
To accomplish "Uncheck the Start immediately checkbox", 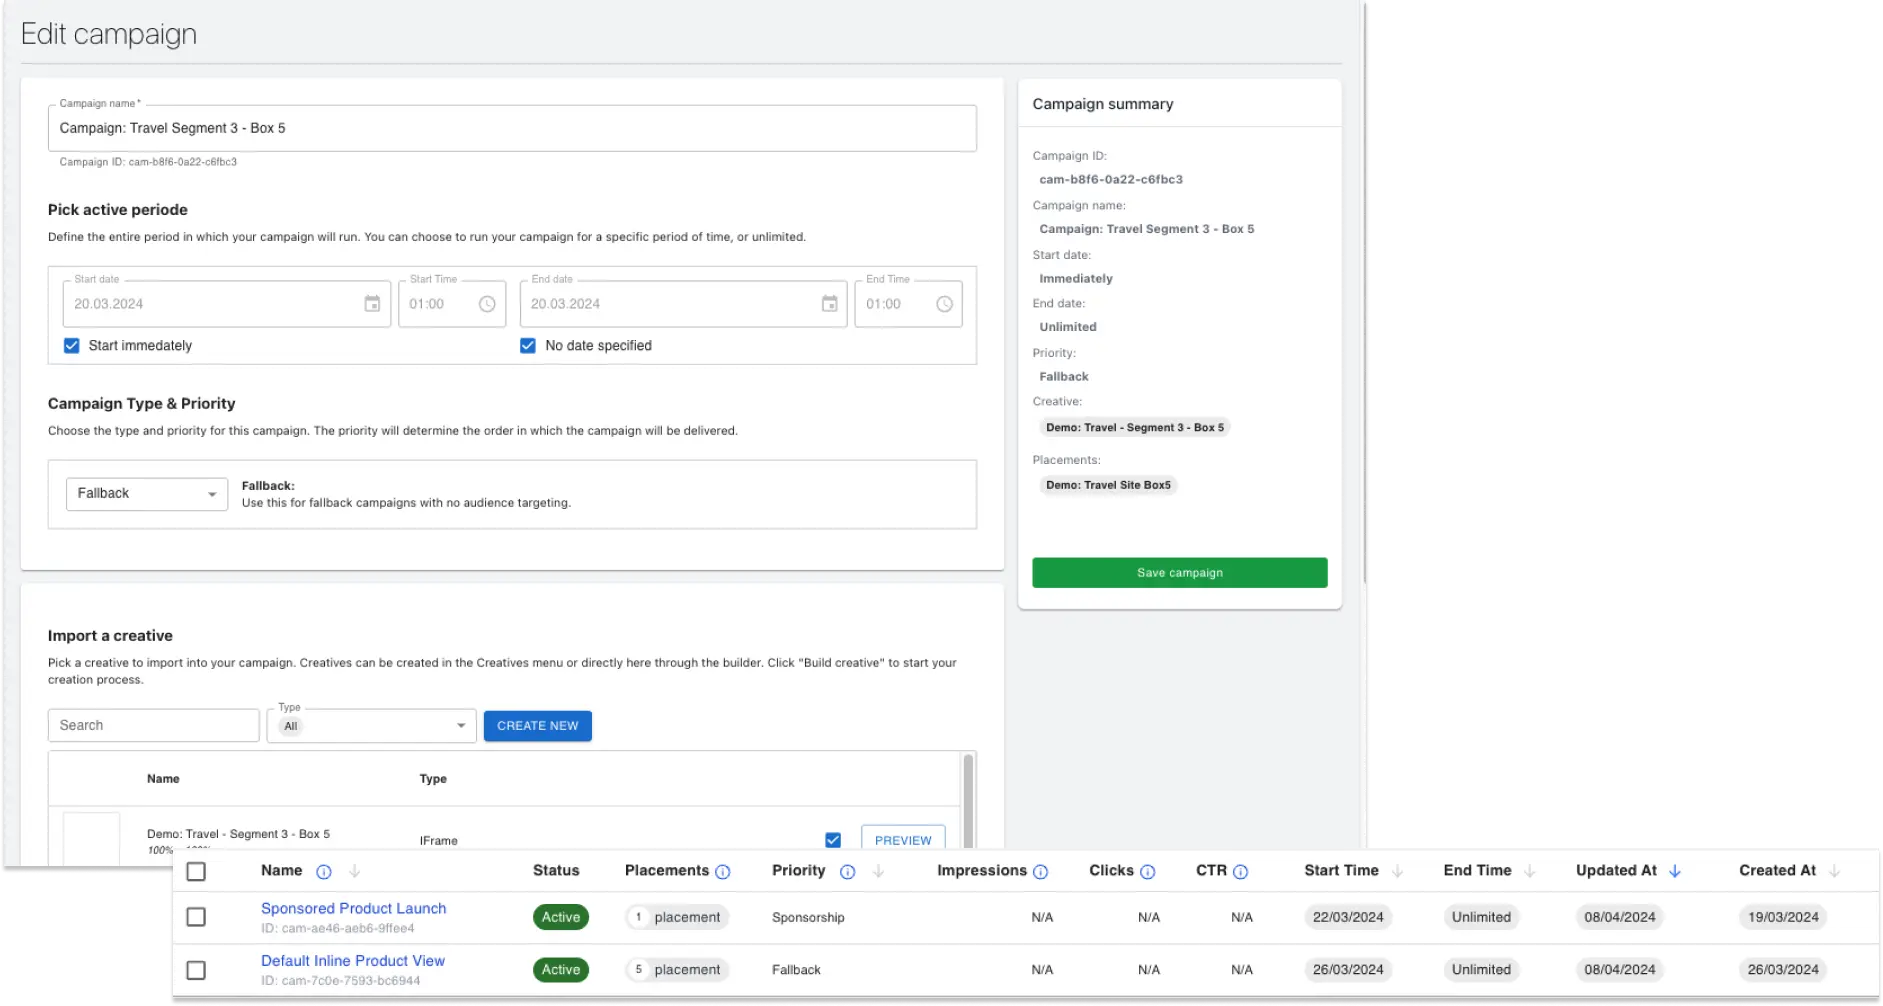I will click(x=71, y=345).
